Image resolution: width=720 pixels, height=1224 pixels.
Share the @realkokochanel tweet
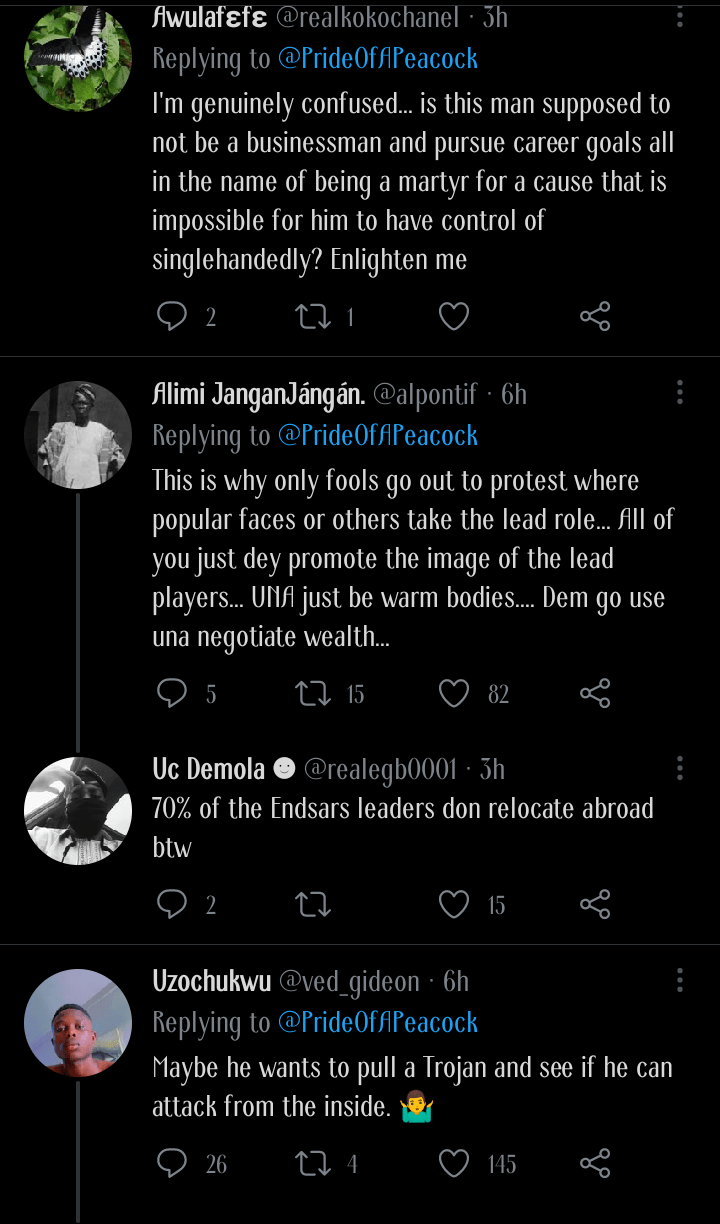coord(595,317)
